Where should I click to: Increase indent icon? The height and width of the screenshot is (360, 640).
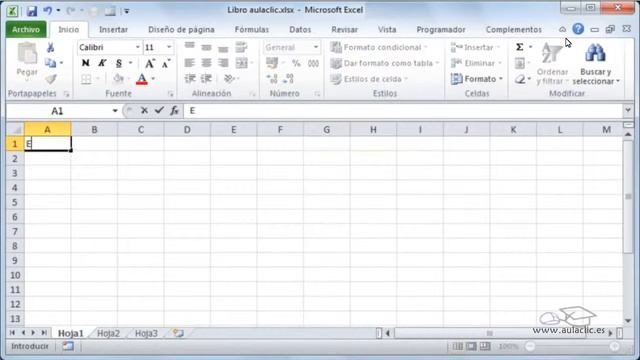click(206, 78)
